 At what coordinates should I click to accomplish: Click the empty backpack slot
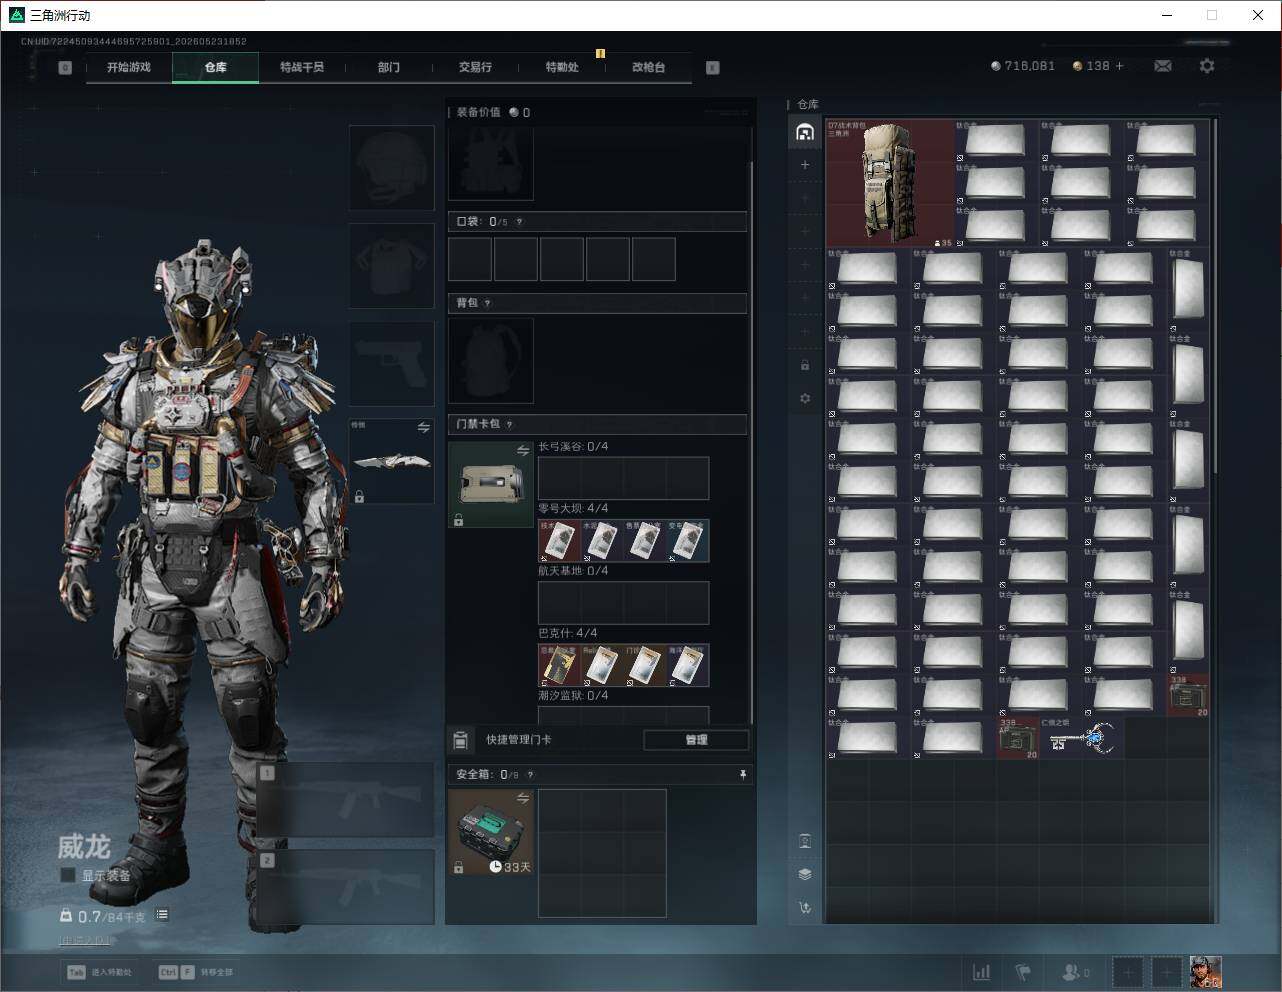coord(490,361)
